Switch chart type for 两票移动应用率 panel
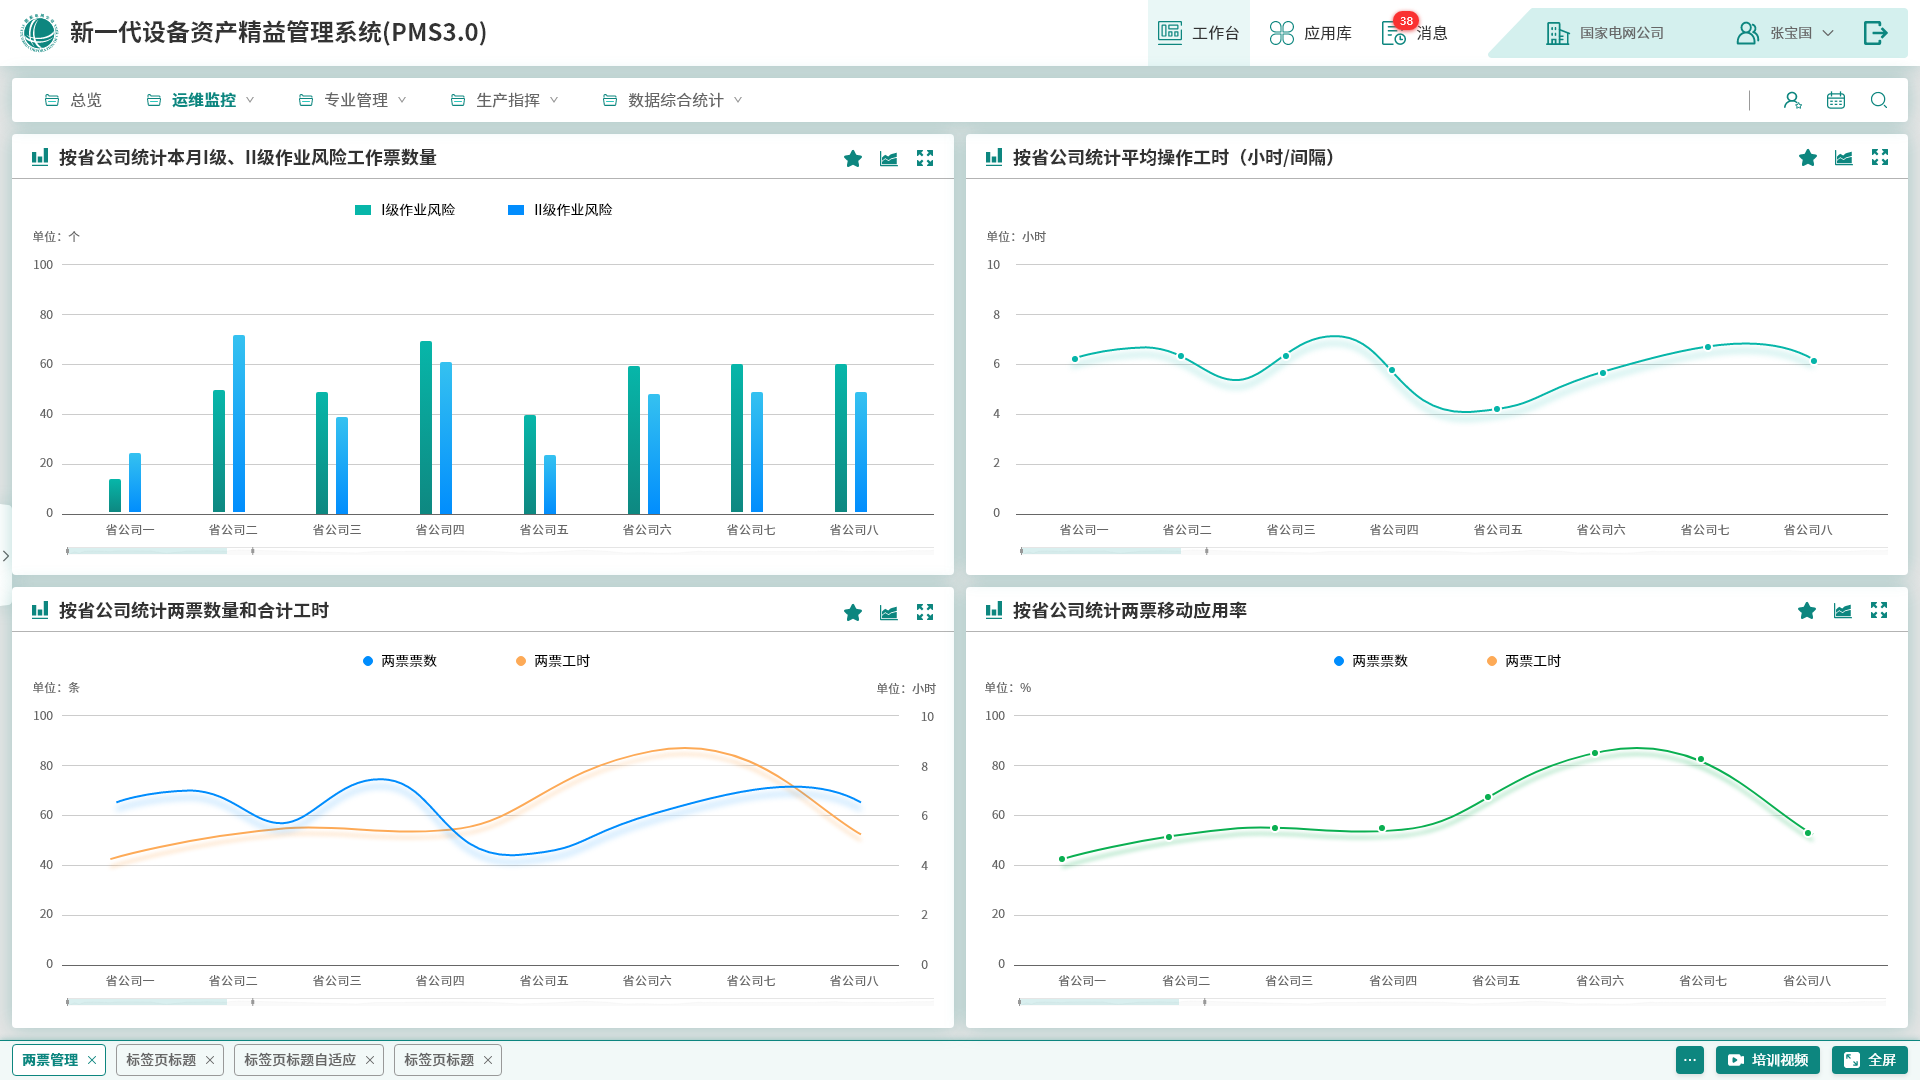Screen dimensions: 1920x1080 (x=1843, y=610)
